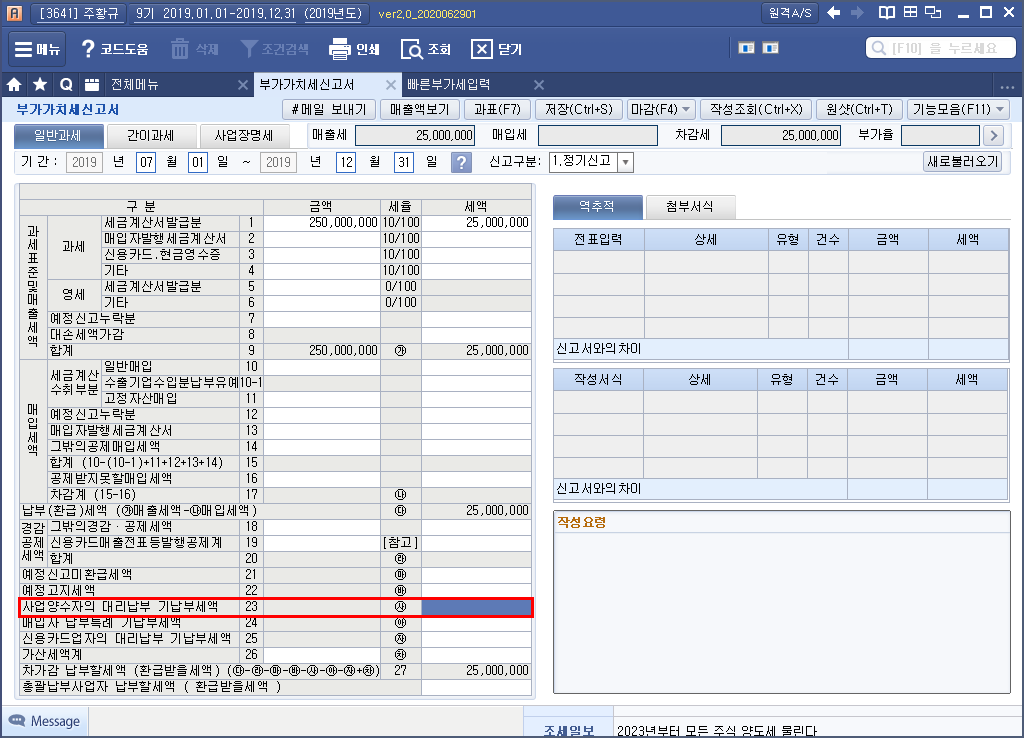Open the 신고구분 dropdown

(626, 162)
